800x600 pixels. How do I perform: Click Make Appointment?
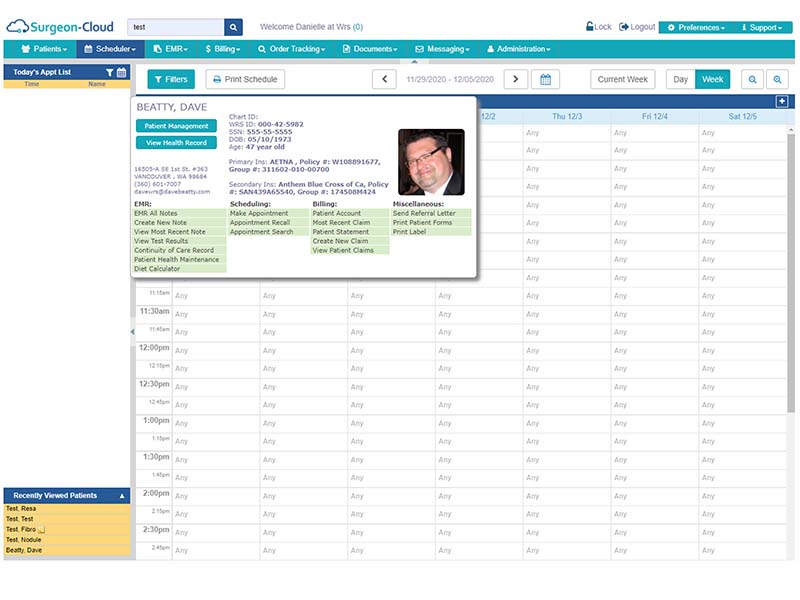point(268,213)
